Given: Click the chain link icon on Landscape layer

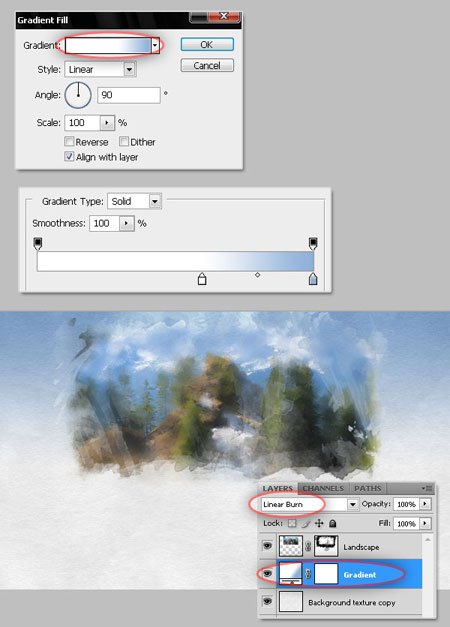Looking at the screenshot, I should 308,546.
